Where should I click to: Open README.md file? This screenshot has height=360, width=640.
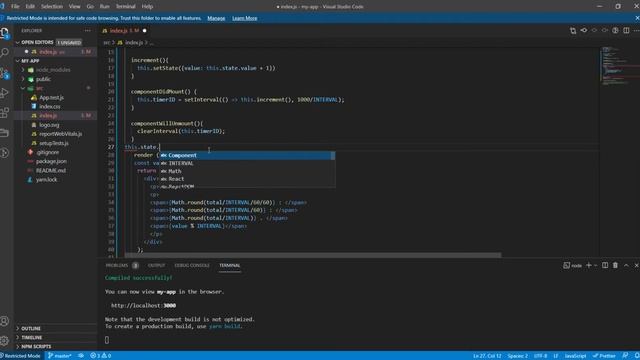[51, 171]
